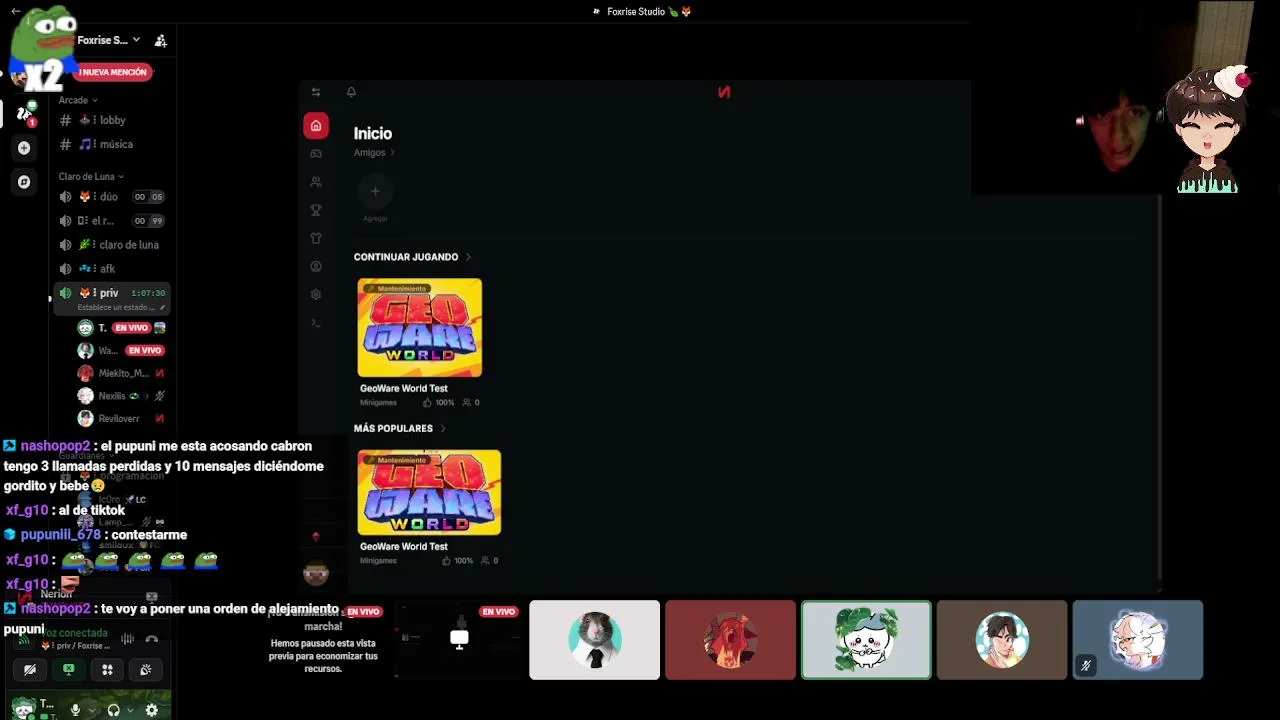Viewport: 1280px width, 720px height.
Task: Open the Home icon in the game launcher sidebar
Action: click(x=316, y=125)
